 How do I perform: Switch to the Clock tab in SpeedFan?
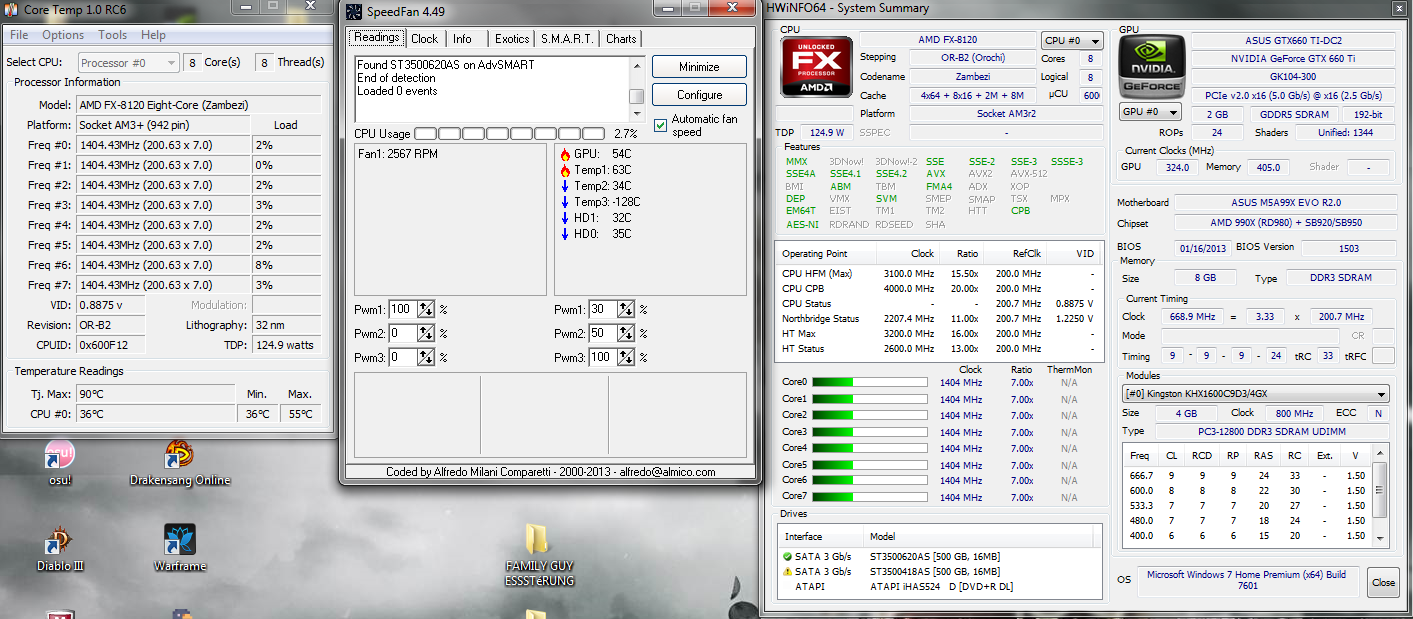click(424, 39)
